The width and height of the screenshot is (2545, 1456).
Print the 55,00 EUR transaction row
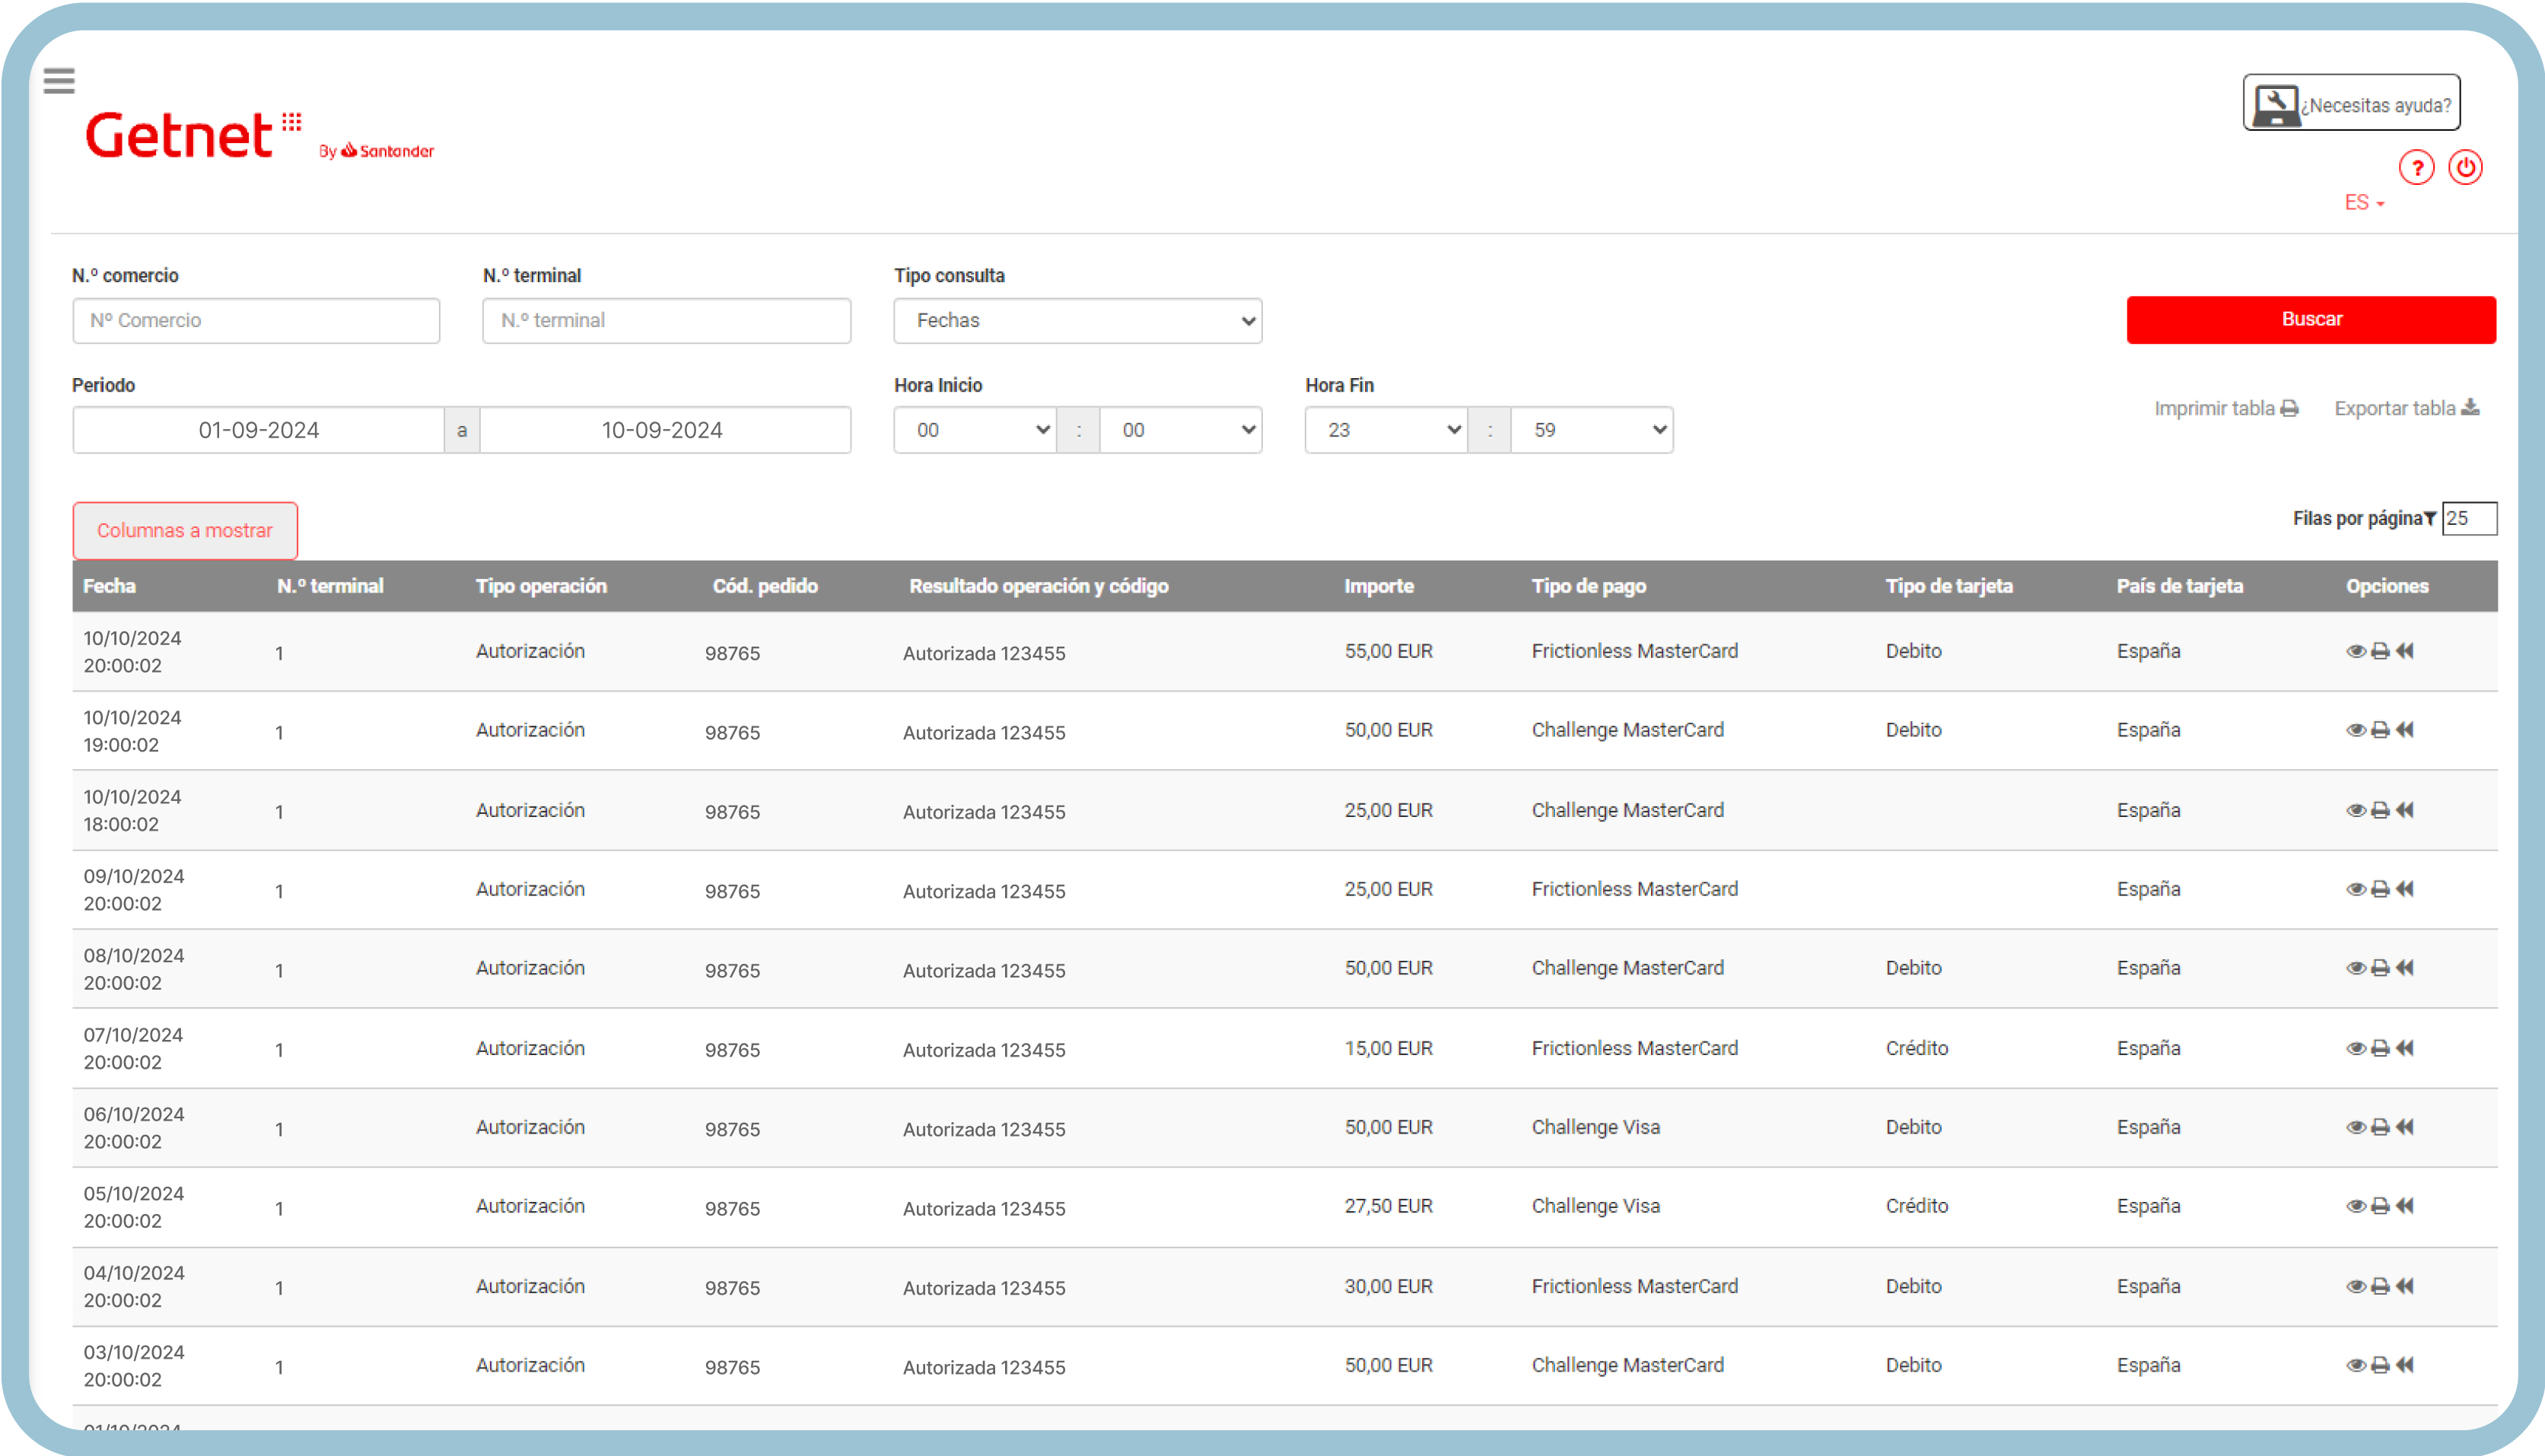pos(2380,651)
